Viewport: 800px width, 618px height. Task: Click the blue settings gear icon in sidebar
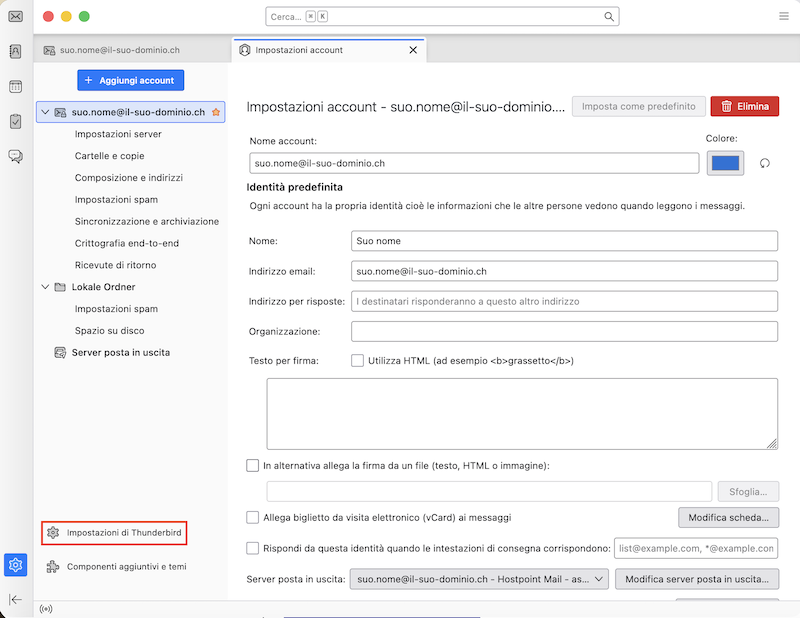[16, 565]
